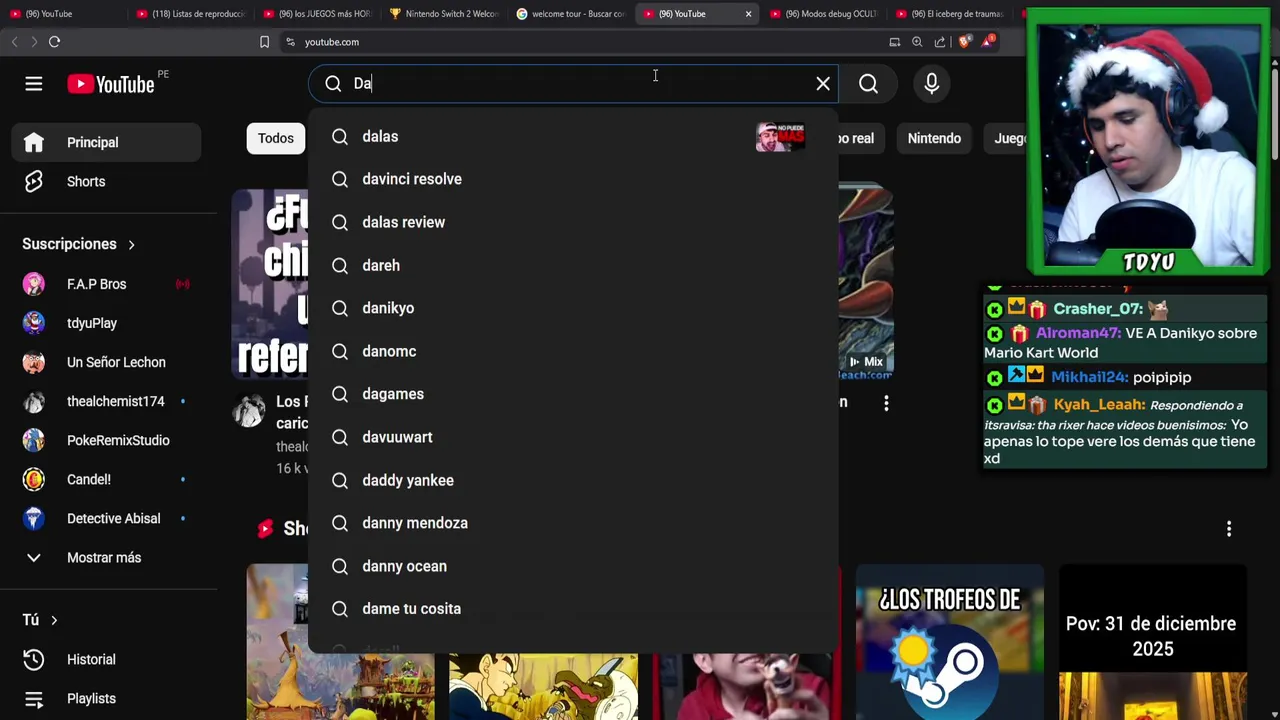Viewport: 1280px width, 720px height.
Task: Open the Brave shields lion icon
Action: pos(964,42)
